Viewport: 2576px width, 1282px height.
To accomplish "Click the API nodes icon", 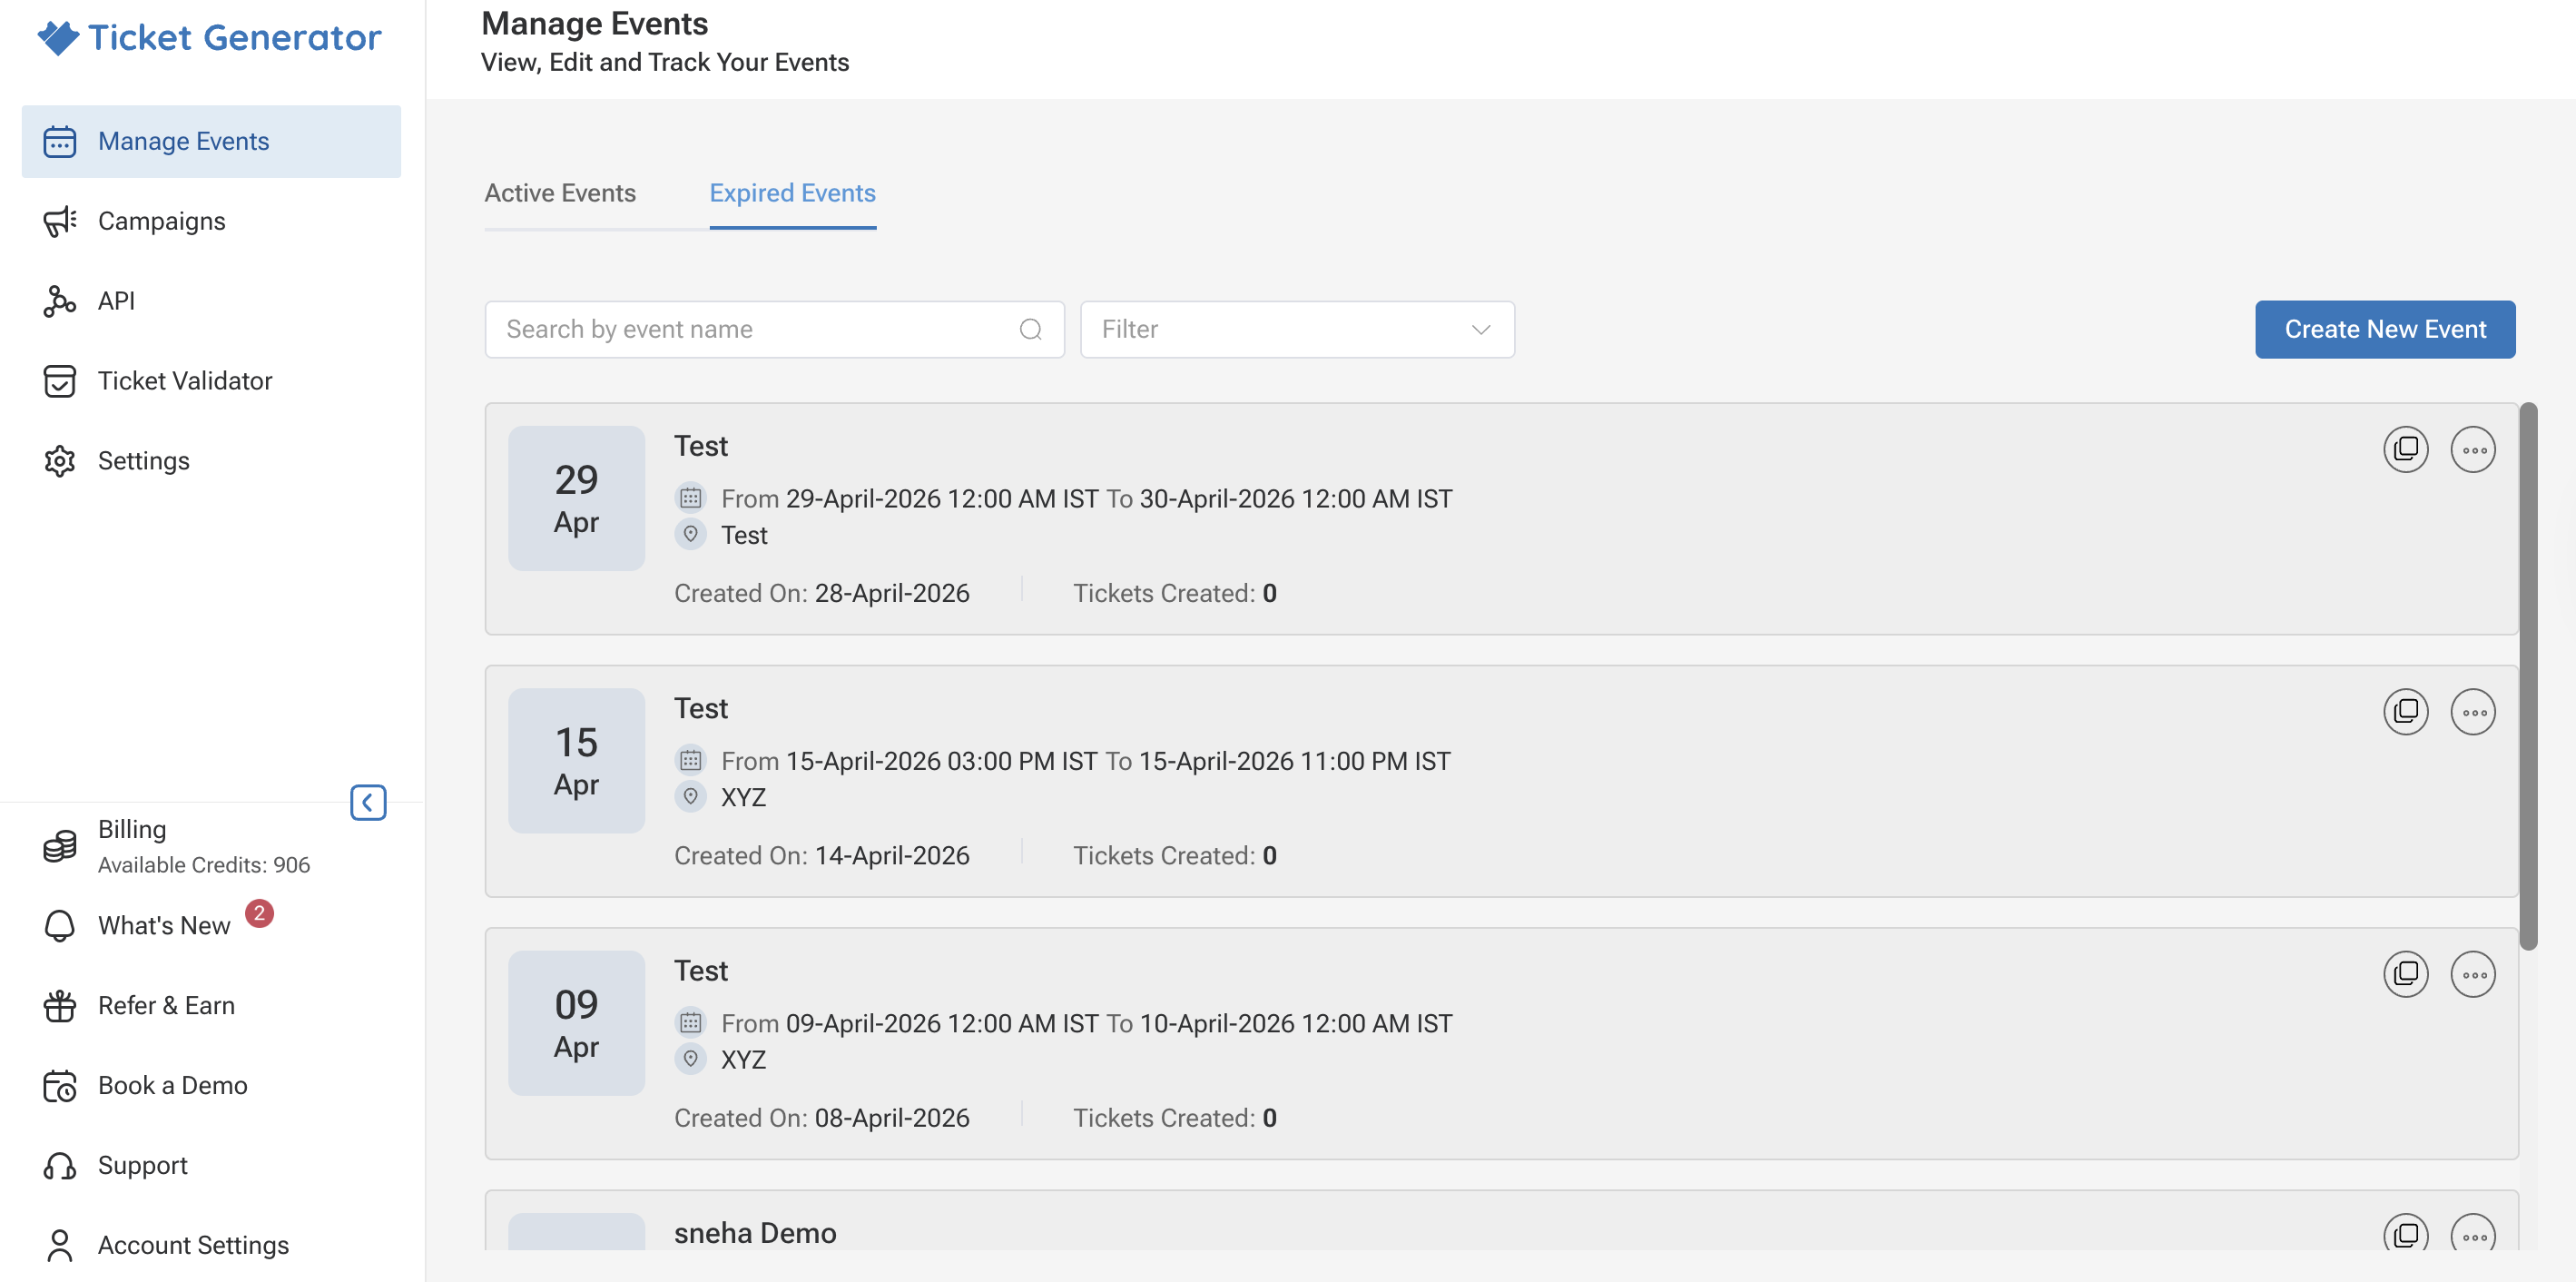I will (60, 301).
